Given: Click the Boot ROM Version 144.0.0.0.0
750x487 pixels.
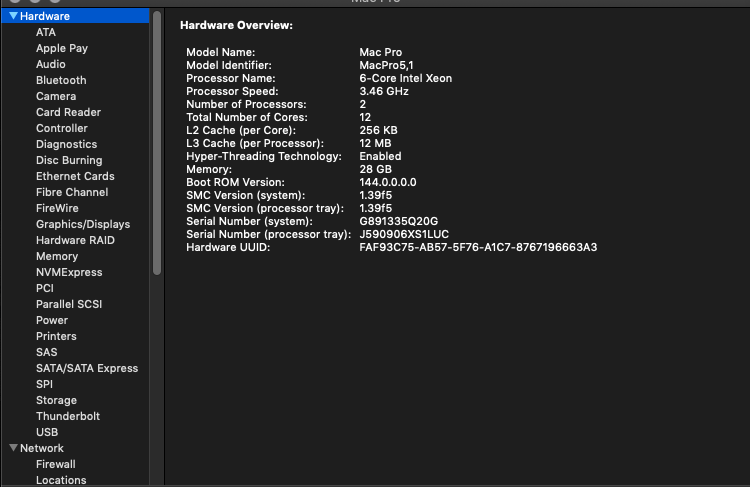Looking at the screenshot, I should pos(388,182).
